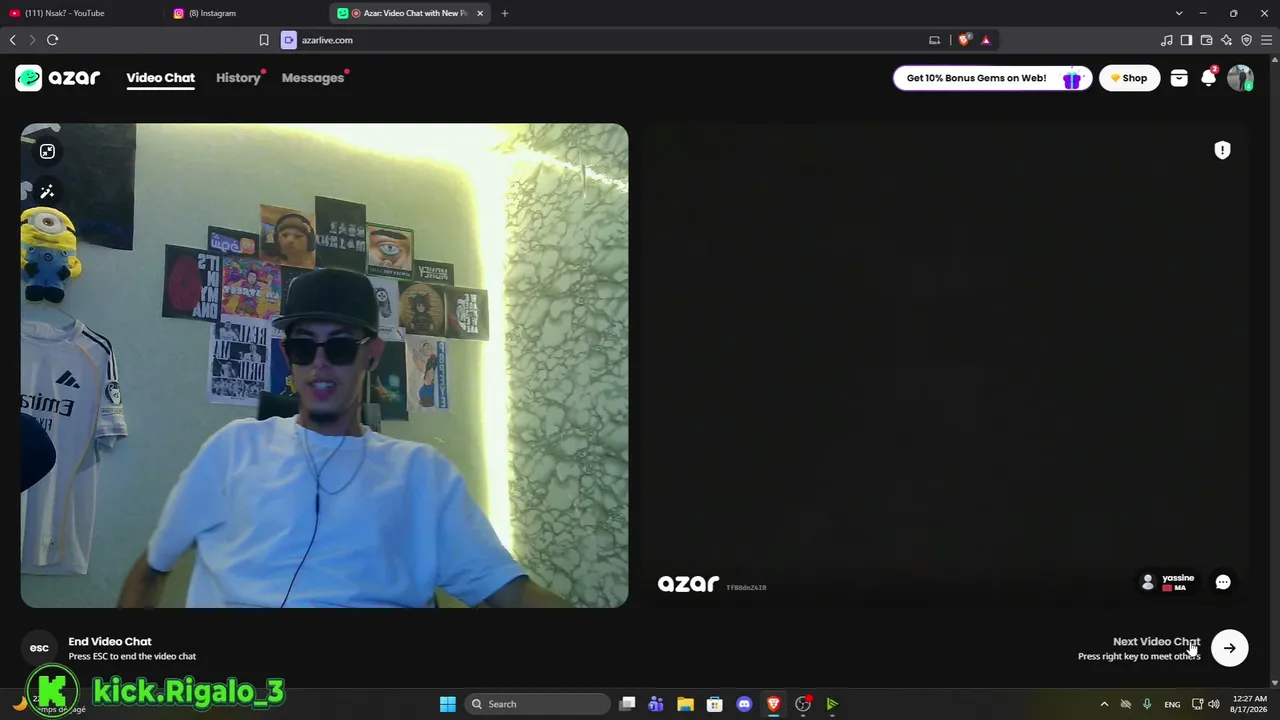The height and width of the screenshot is (720, 1280).
Task: Open Brave Shields panel
Action: [x=964, y=40]
